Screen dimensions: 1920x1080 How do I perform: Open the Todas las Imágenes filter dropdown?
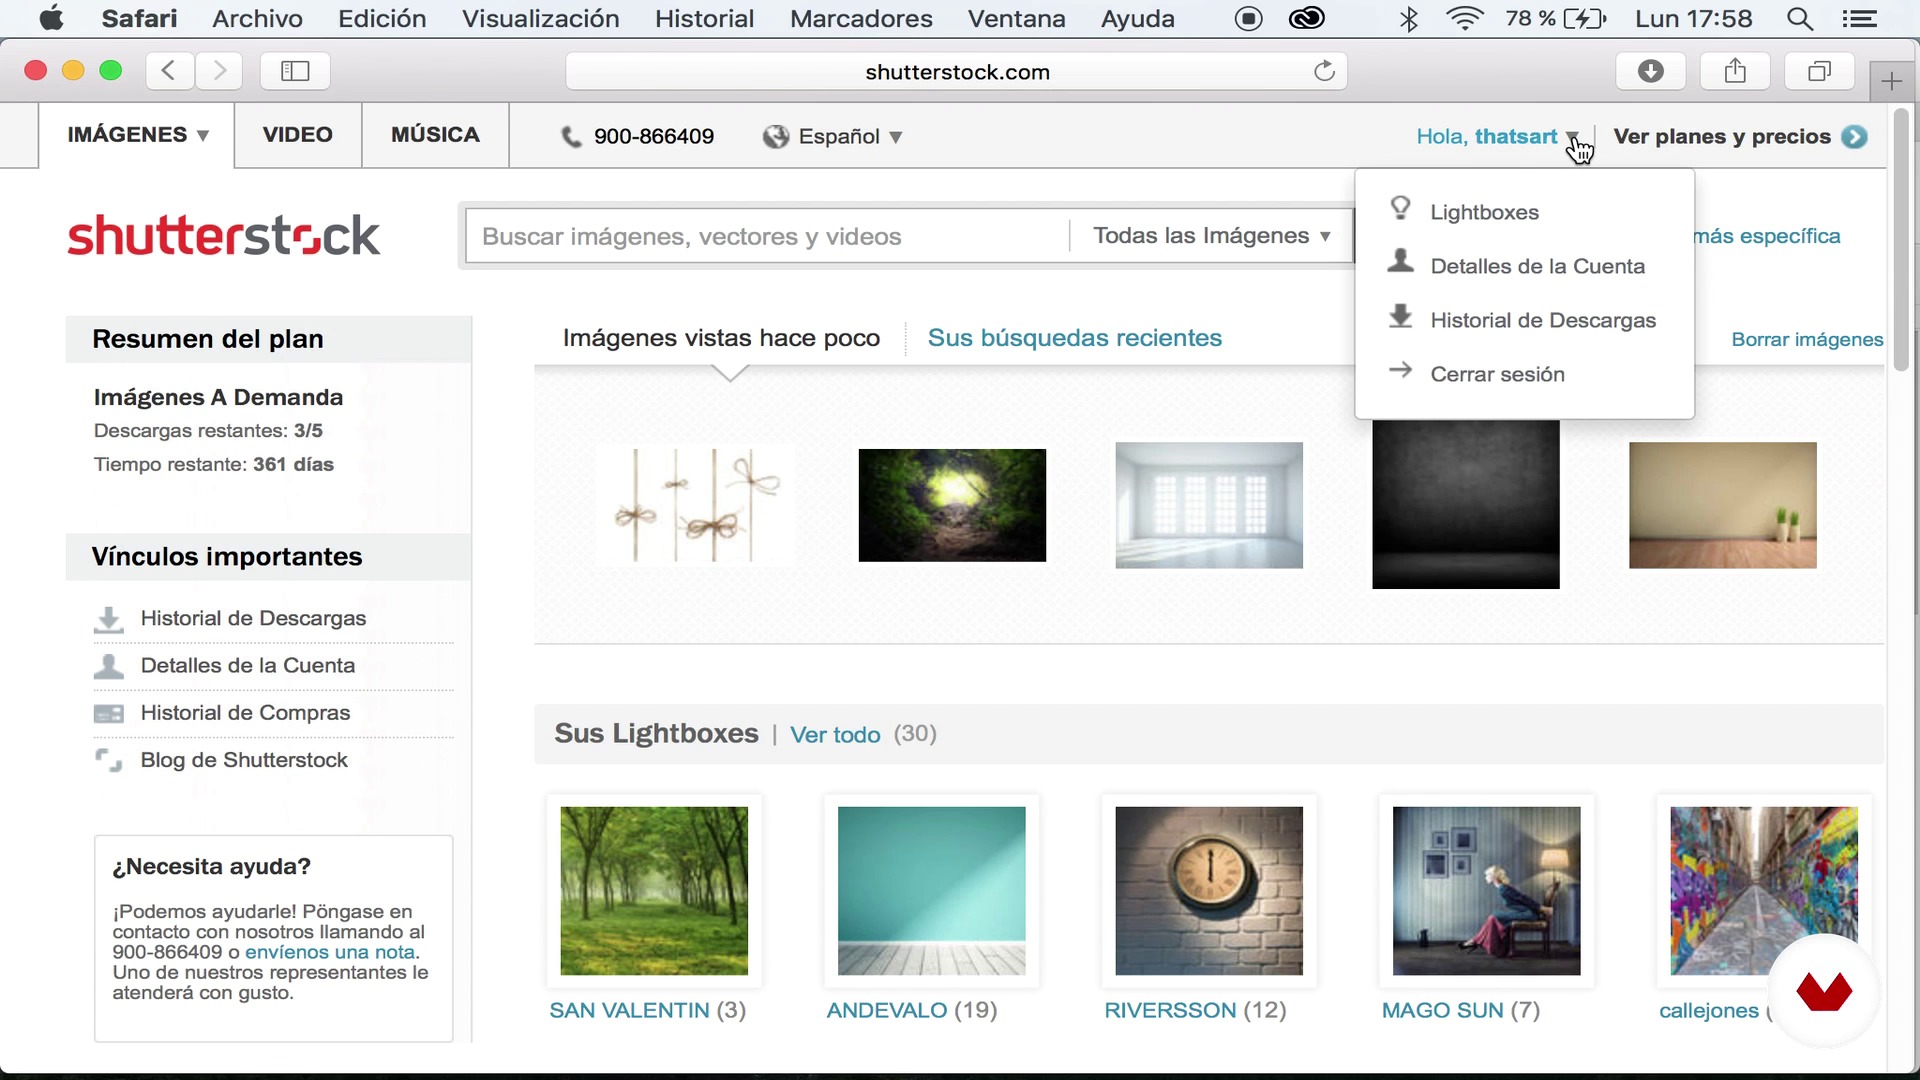coord(1211,236)
